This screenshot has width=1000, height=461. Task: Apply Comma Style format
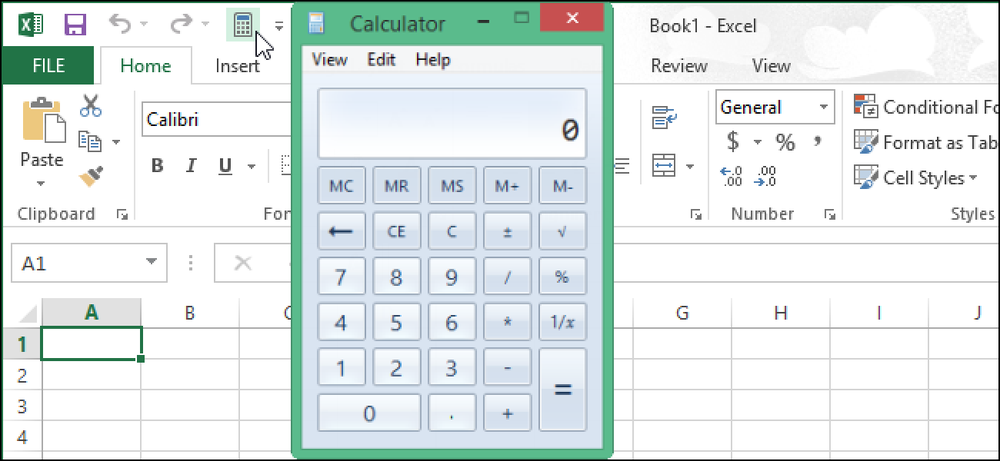point(818,142)
